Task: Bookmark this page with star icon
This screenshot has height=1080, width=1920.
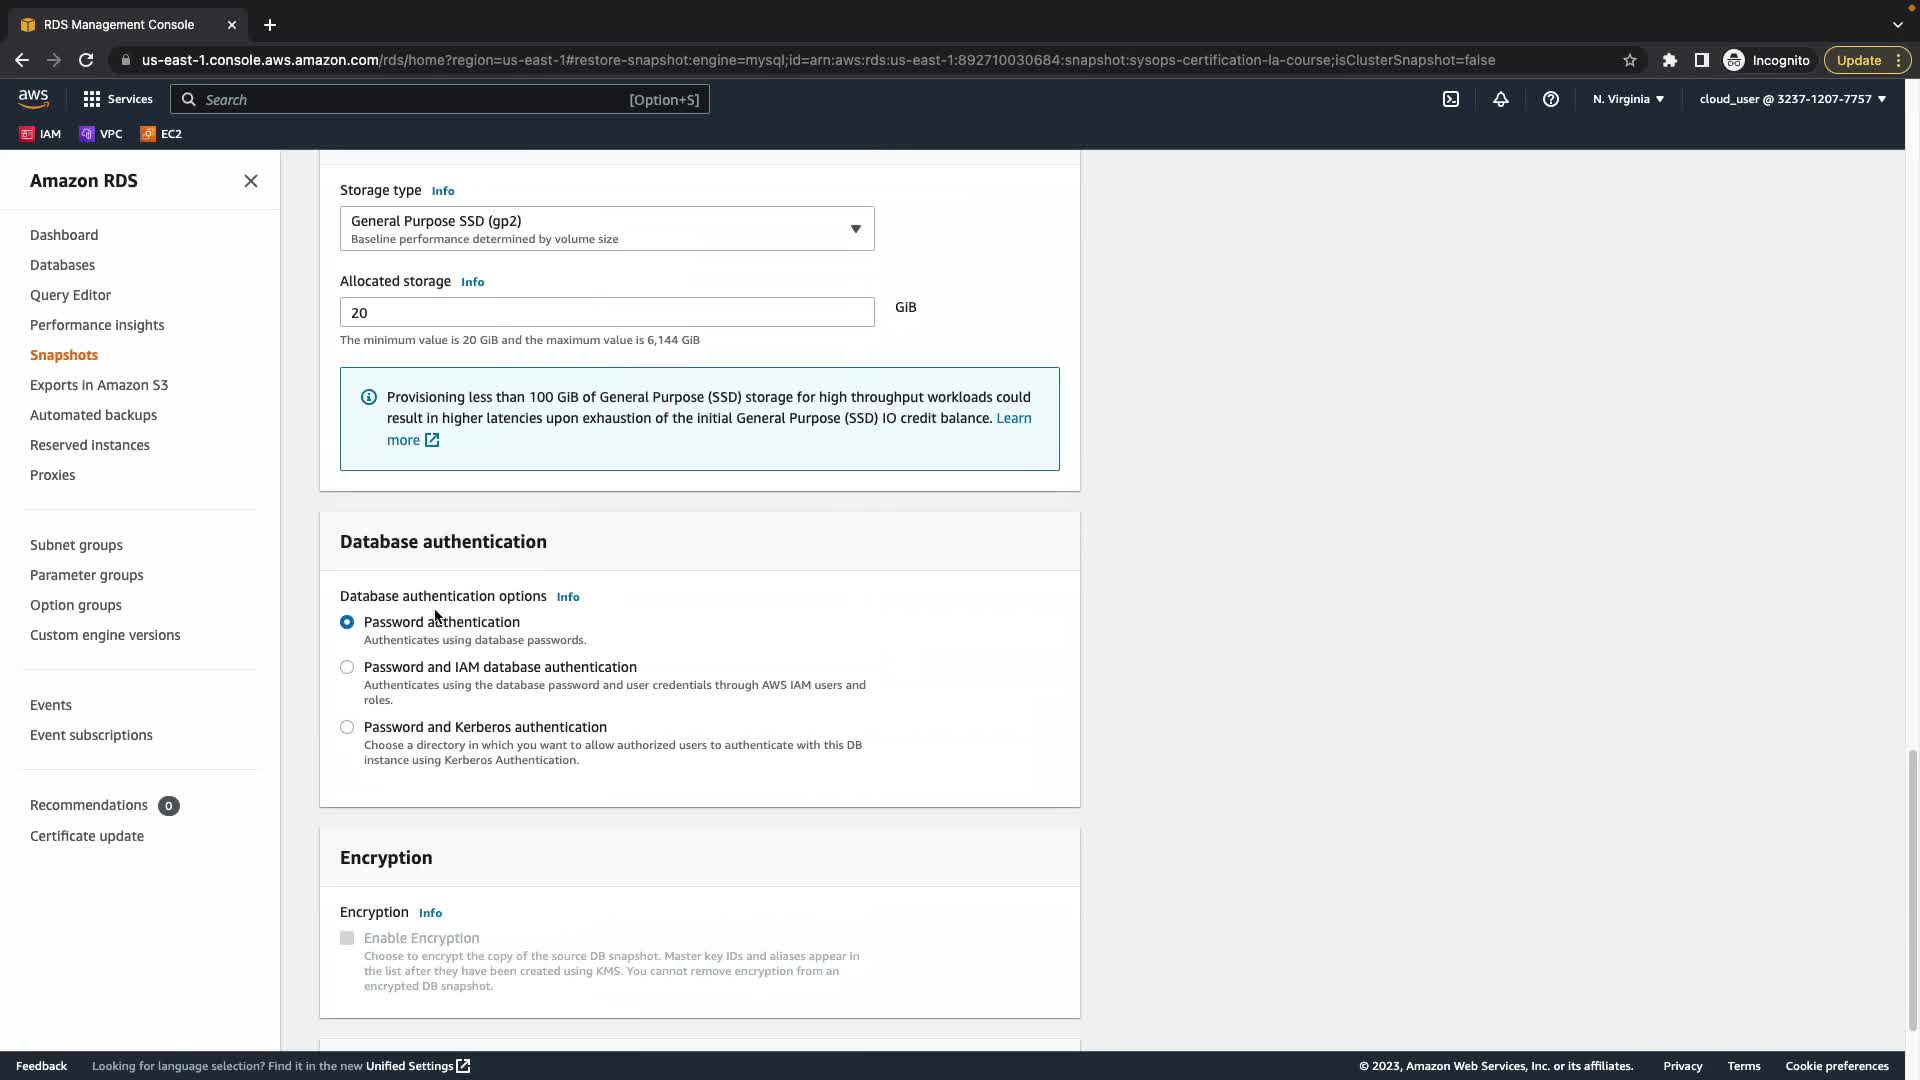Action: [1630, 60]
